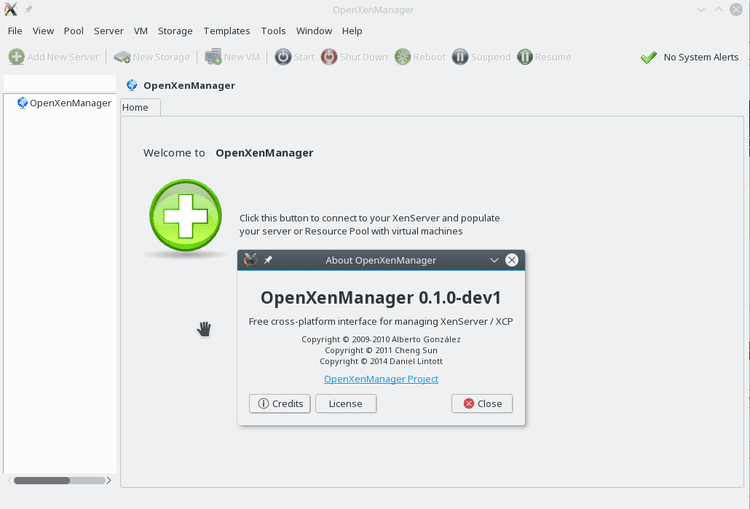Click the About dialog minimize chevron
Viewport: 750px width, 509px height.
pos(494,260)
